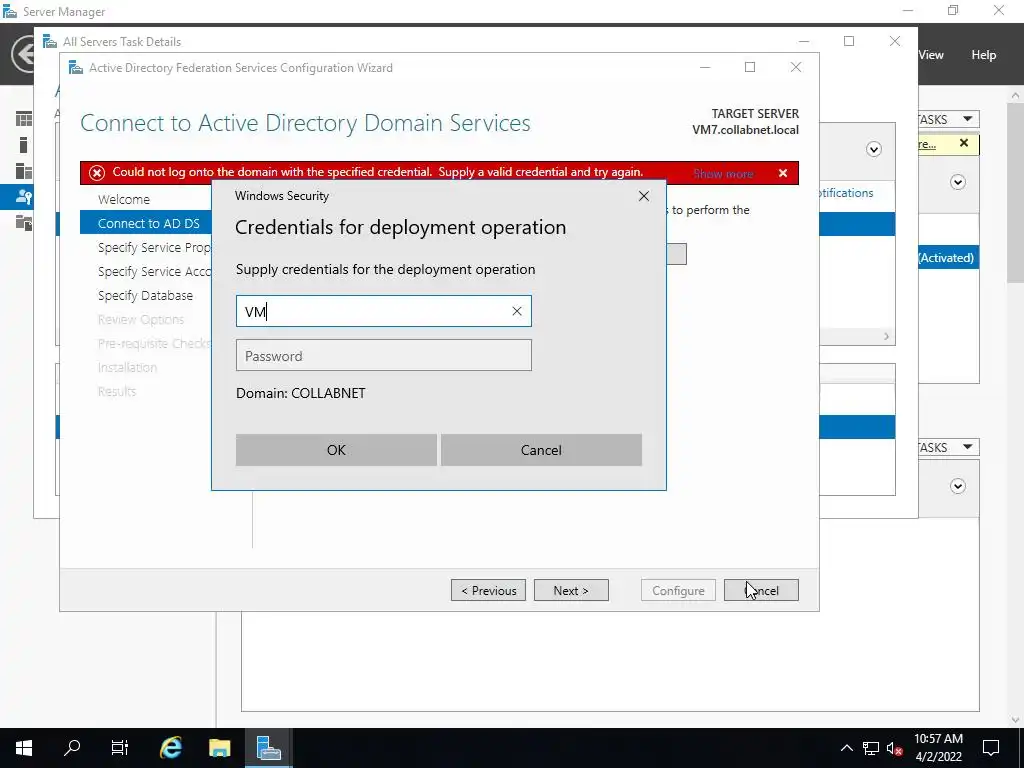
Task: Collapse the panel below the upper TASKS dropdown
Action: 957,182
